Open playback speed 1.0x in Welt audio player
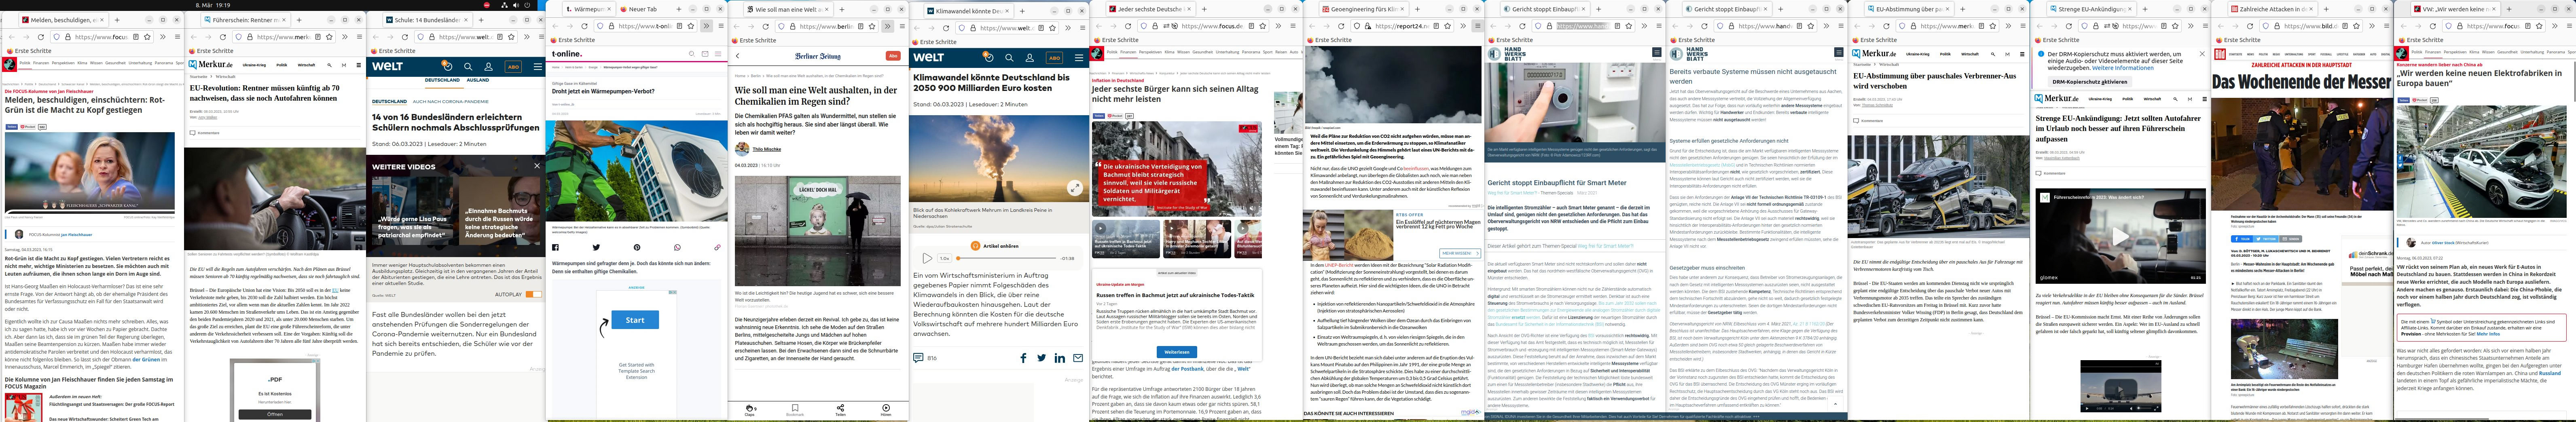 pyautogui.click(x=944, y=258)
